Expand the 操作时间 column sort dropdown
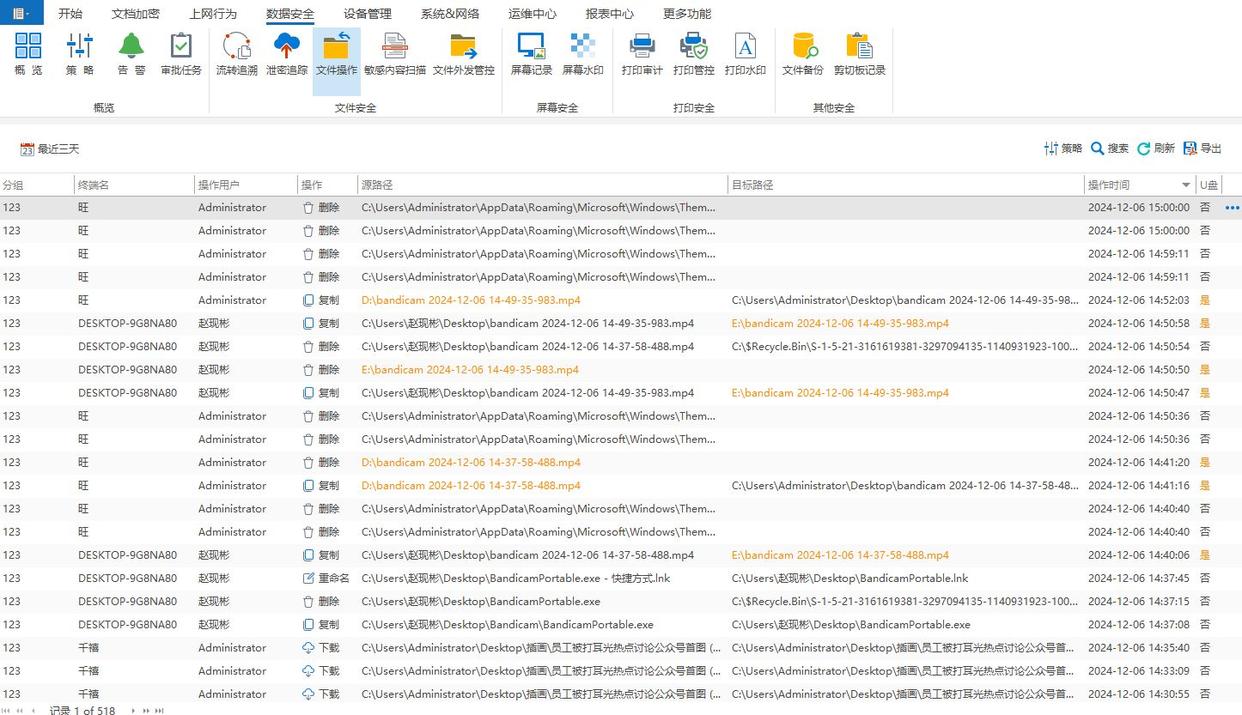 pyautogui.click(x=1186, y=185)
